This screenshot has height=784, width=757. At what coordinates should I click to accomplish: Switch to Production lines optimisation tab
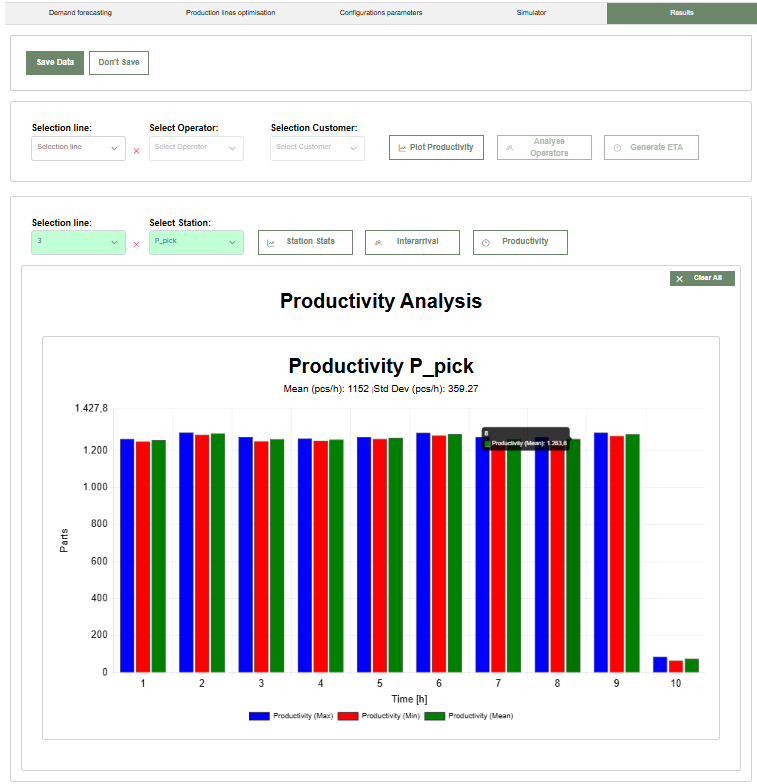coord(230,12)
